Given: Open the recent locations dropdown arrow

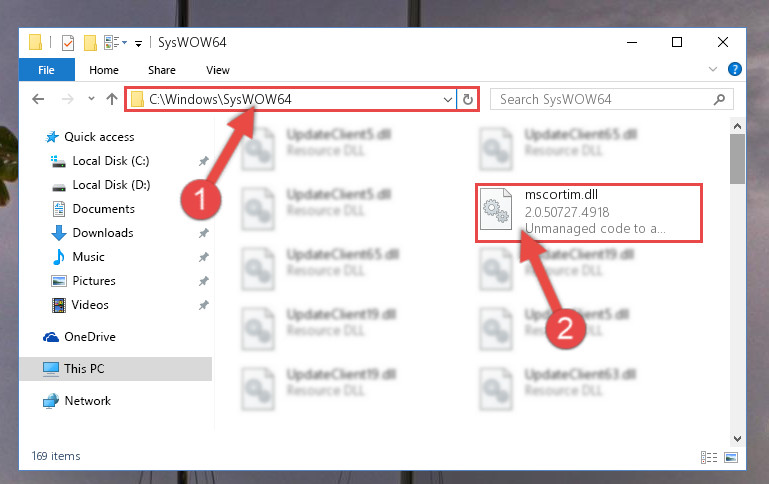Looking at the screenshot, I should pos(91,99).
